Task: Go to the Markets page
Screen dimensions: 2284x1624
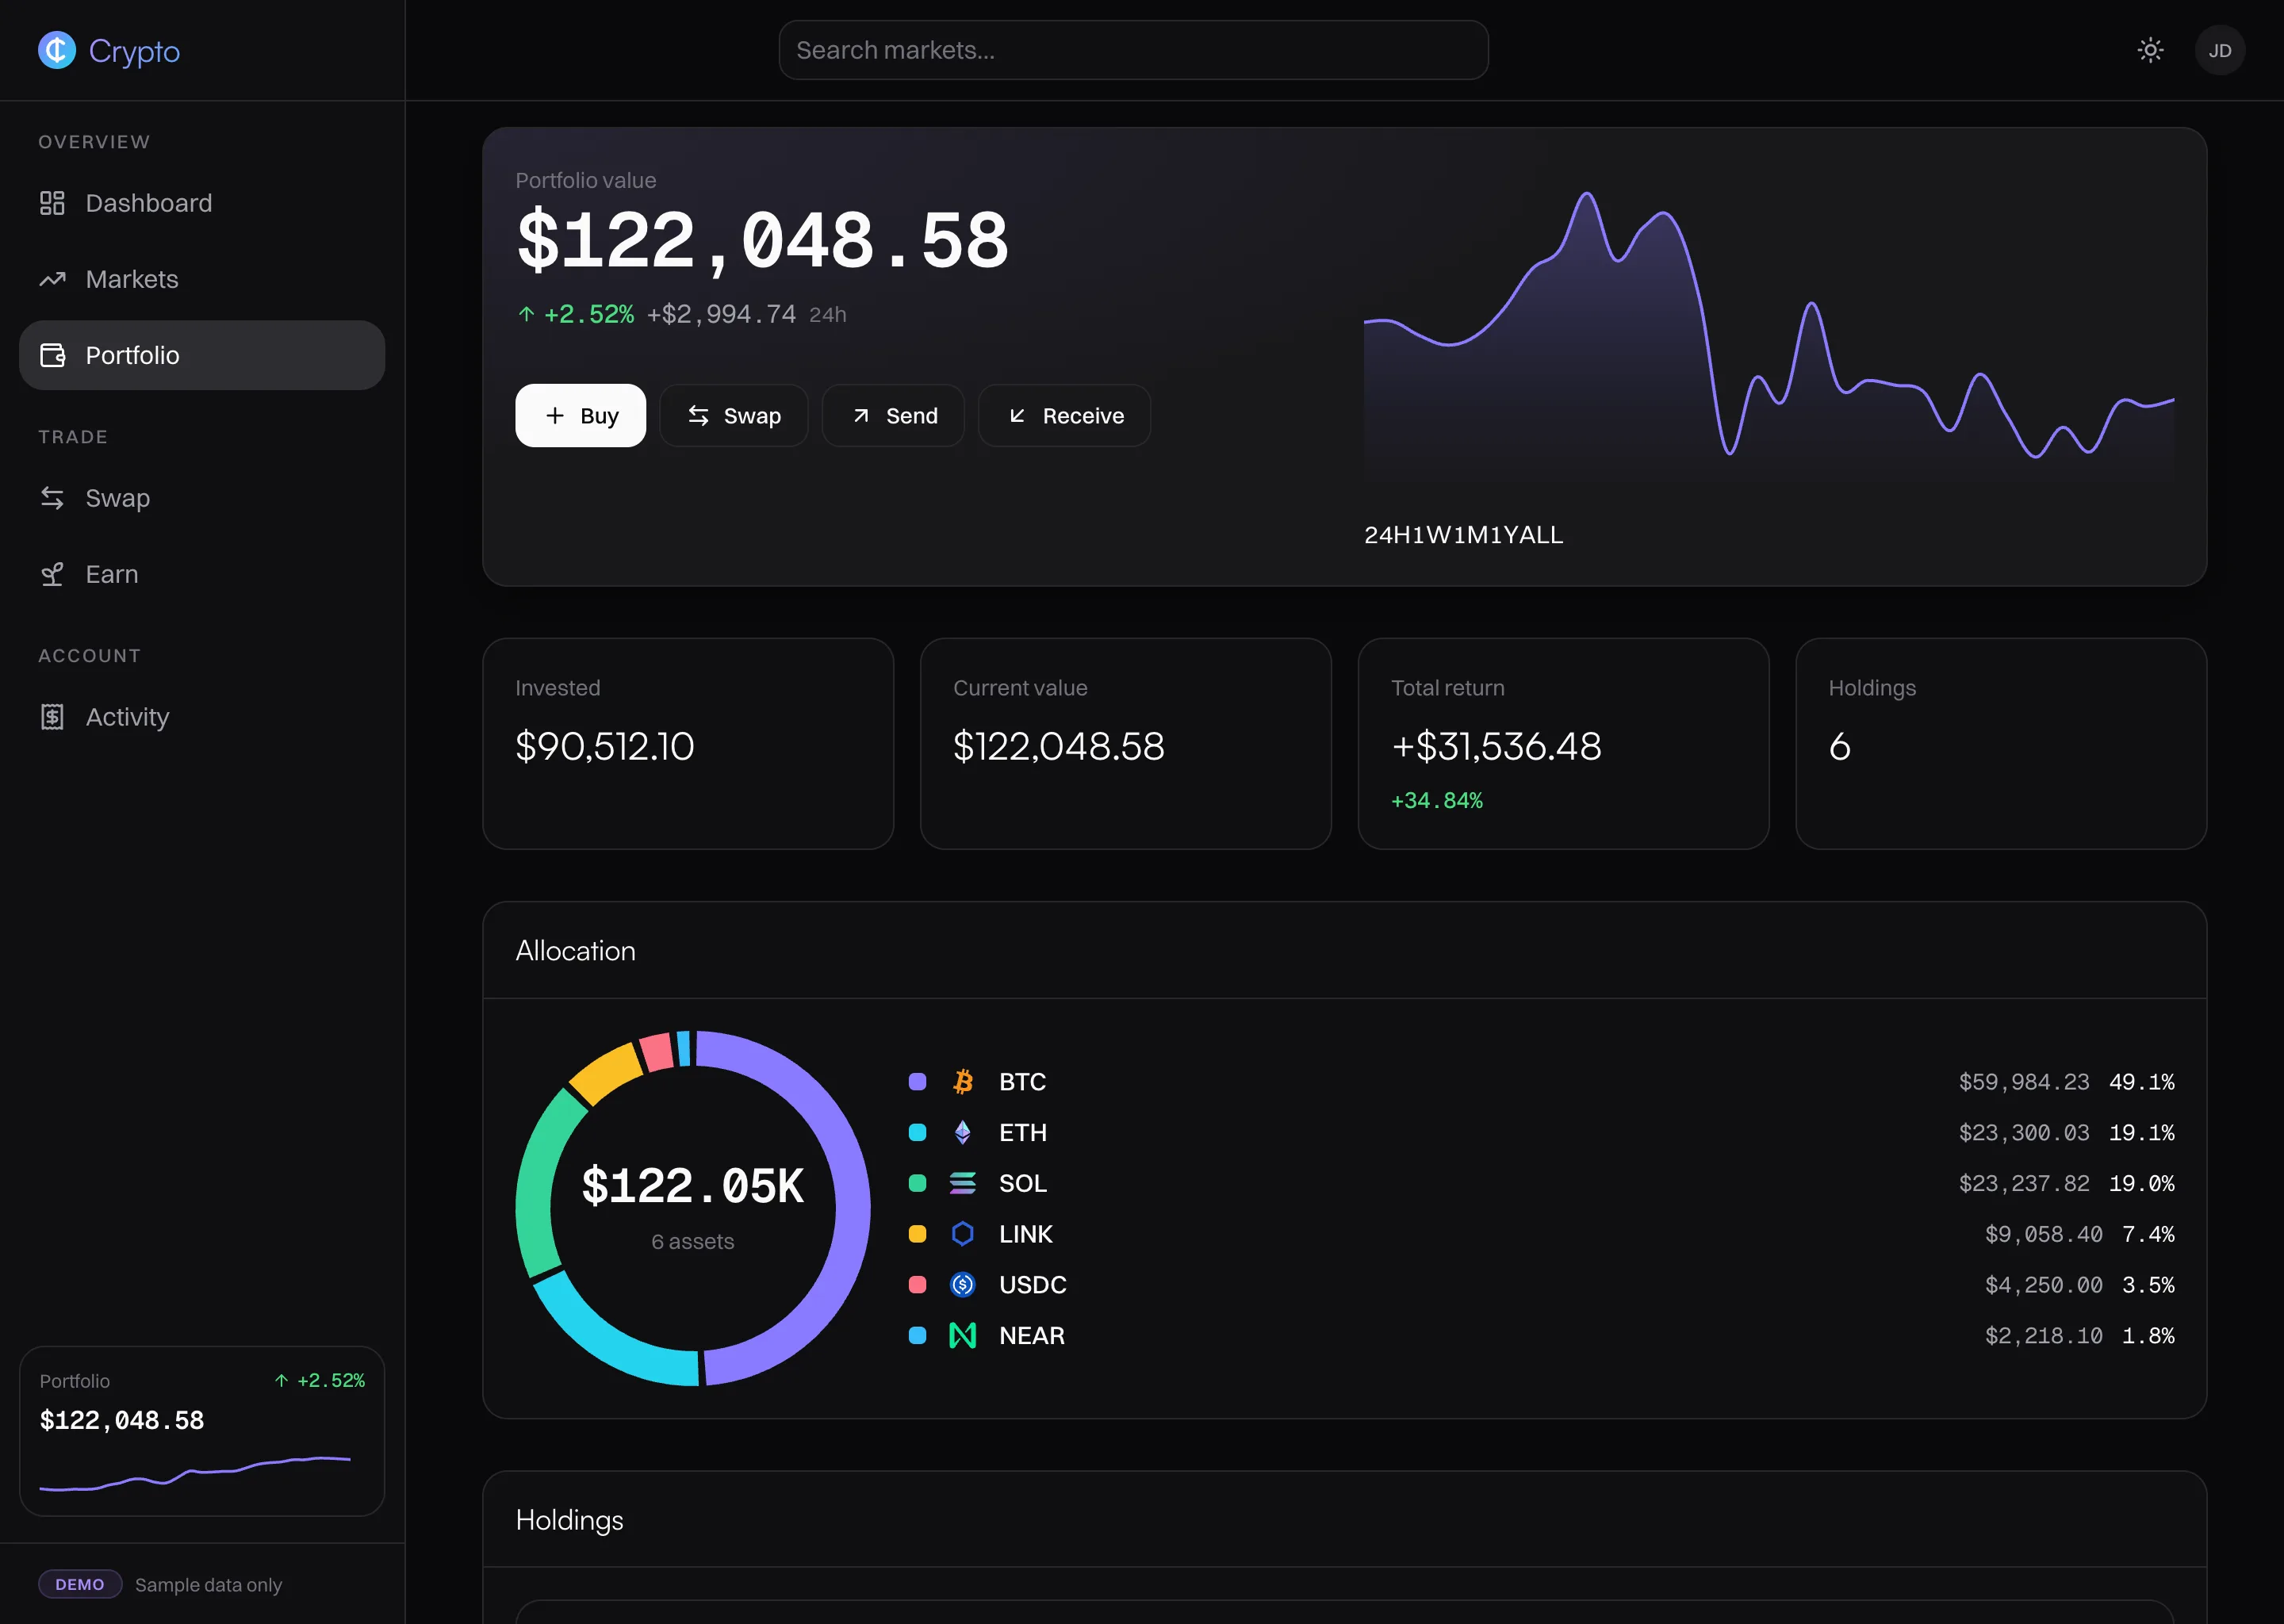Action: pyautogui.click(x=202, y=279)
